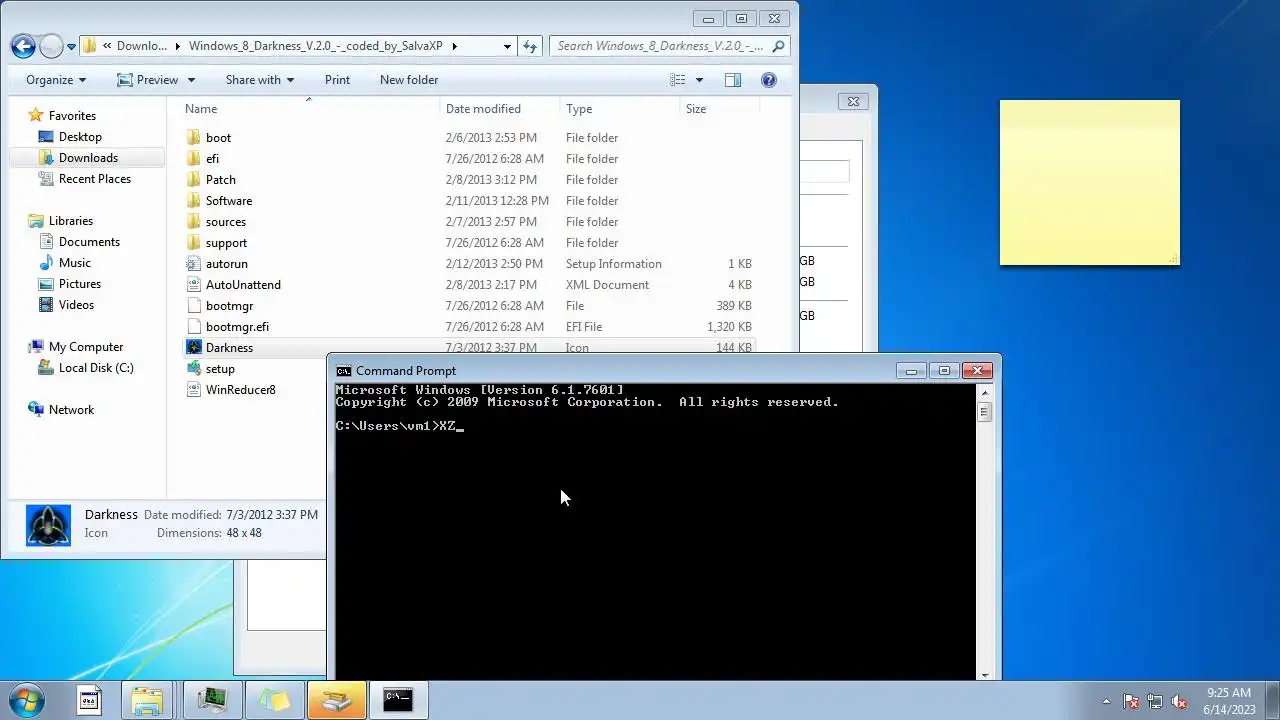
Task: Click the Change your view icon
Action: click(x=678, y=80)
